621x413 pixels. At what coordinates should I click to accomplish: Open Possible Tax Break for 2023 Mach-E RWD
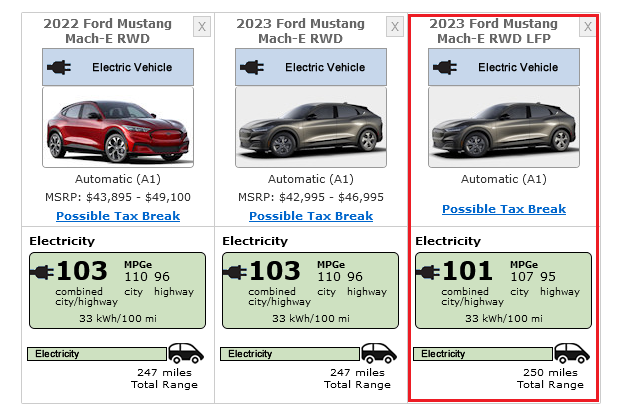(311, 216)
